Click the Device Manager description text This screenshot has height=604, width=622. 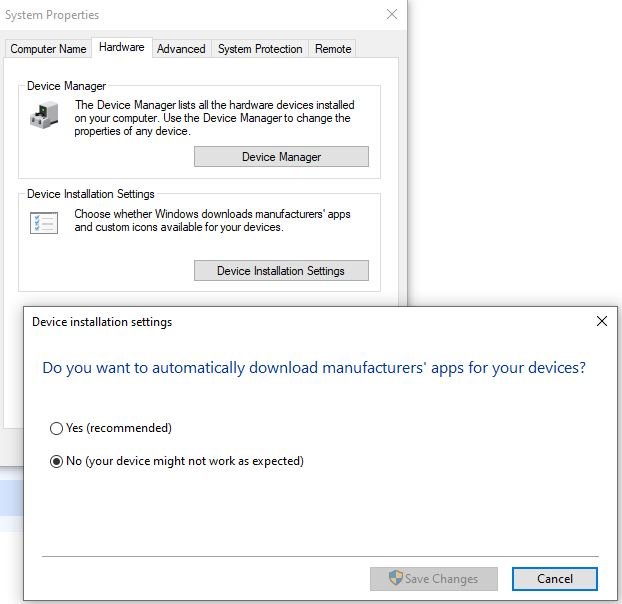213,118
